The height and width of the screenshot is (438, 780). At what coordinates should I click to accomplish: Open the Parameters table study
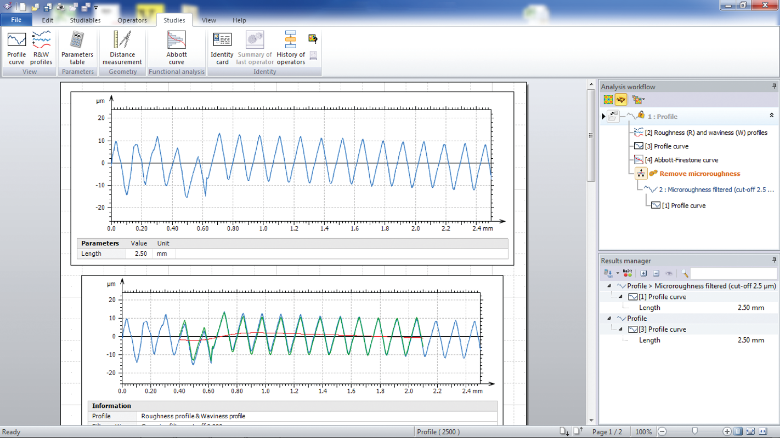(x=76, y=47)
